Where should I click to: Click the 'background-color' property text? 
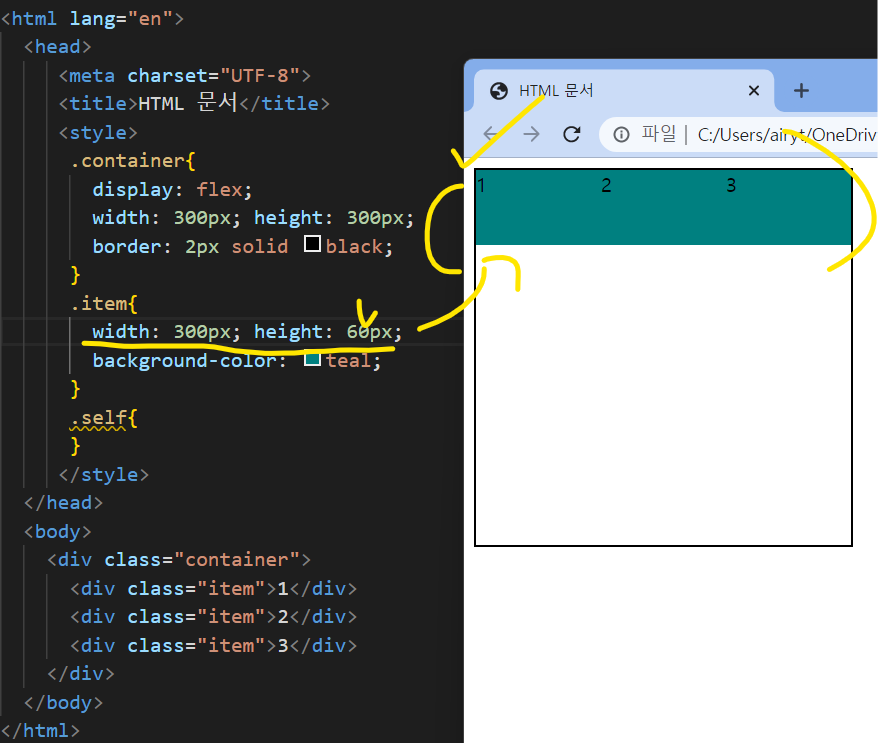pyautogui.click(x=184, y=361)
